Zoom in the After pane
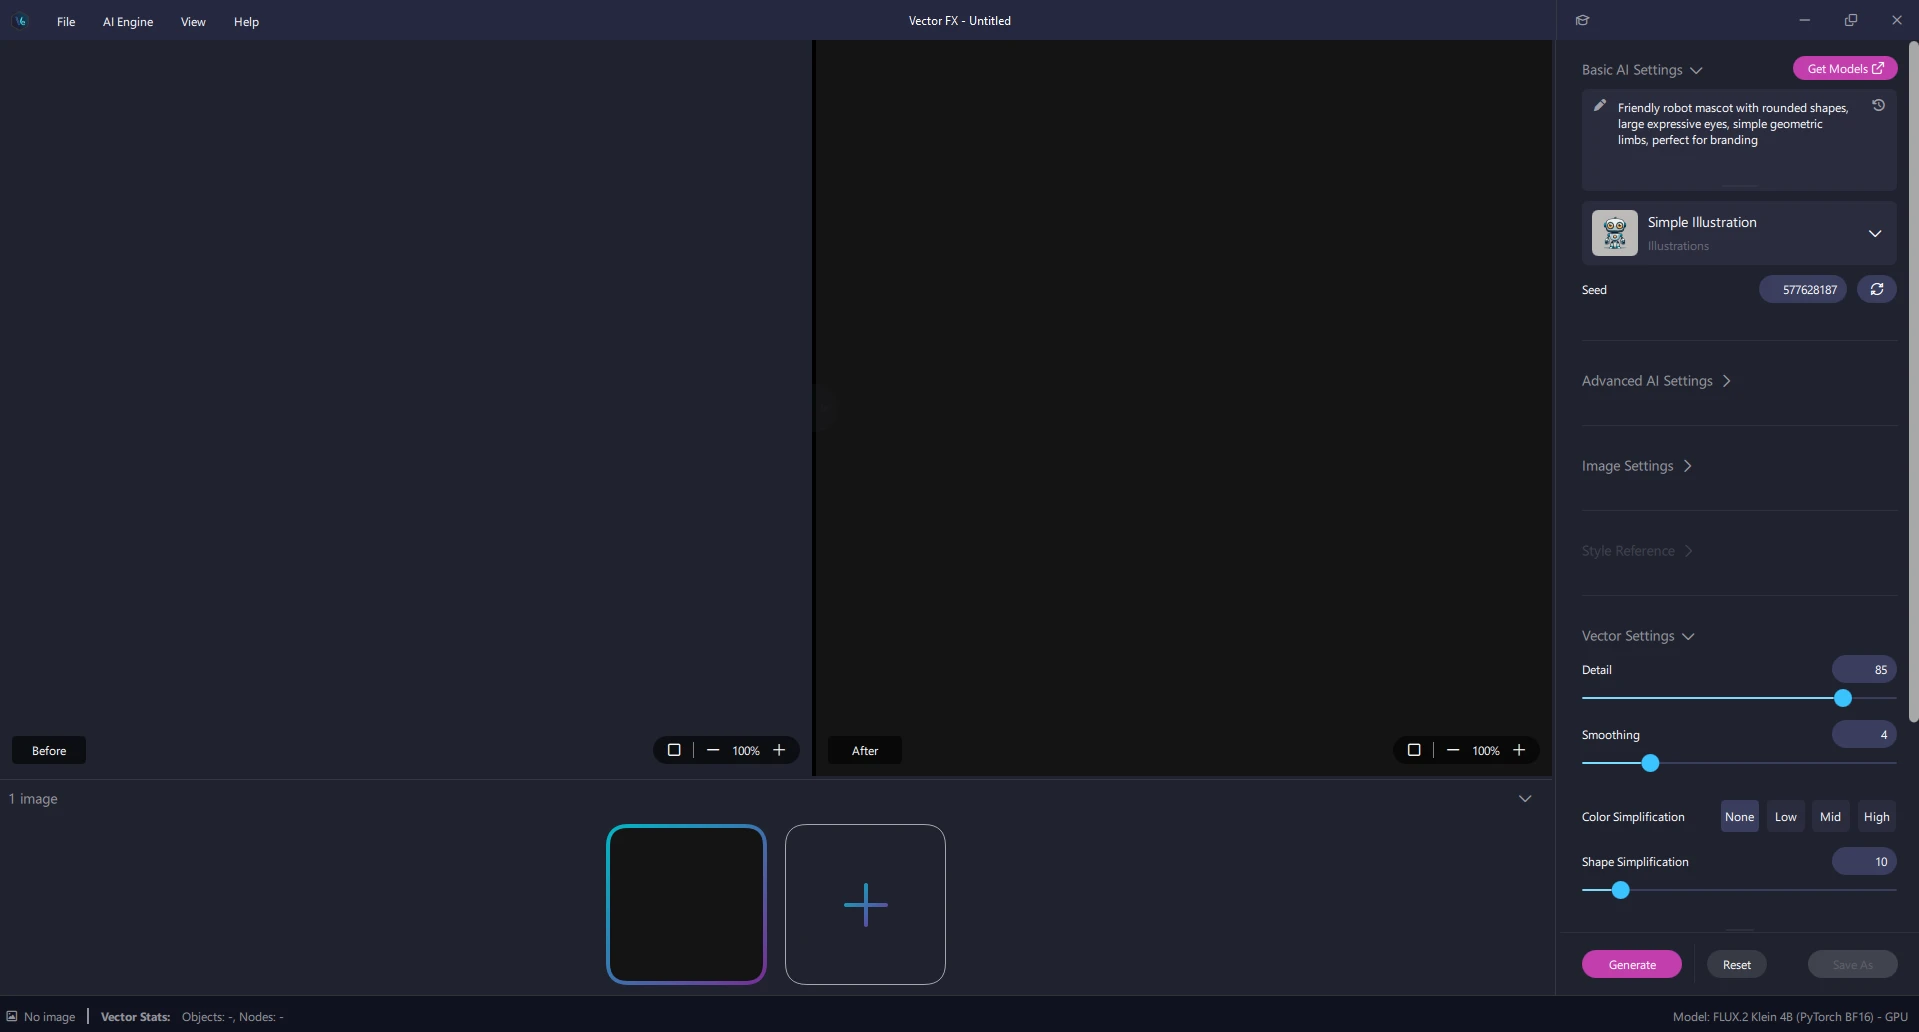 tap(1519, 750)
